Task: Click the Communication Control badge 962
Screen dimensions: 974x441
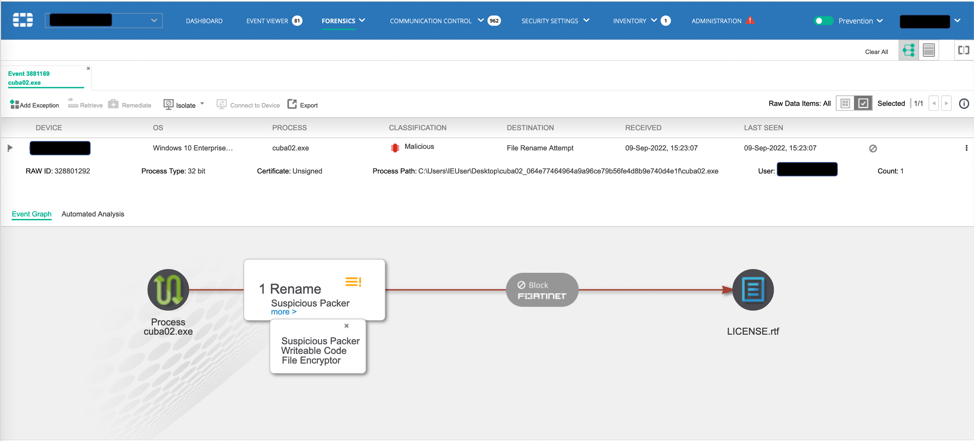Action: pyautogui.click(x=494, y=21)
